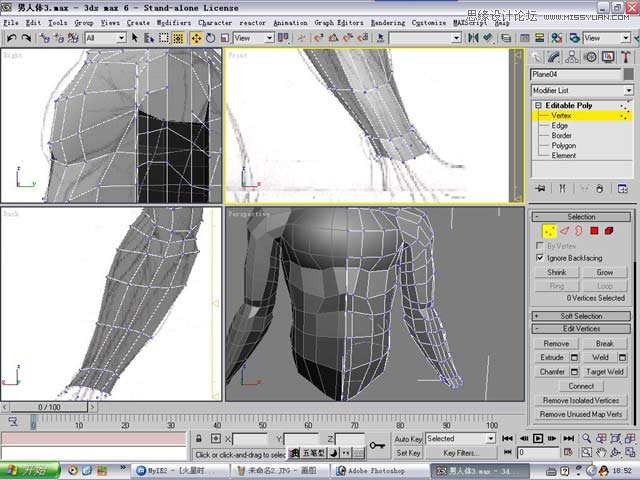Click the time slider 0/100 handle
This screenshot has width=640, height=480.
tap(49, 407)
